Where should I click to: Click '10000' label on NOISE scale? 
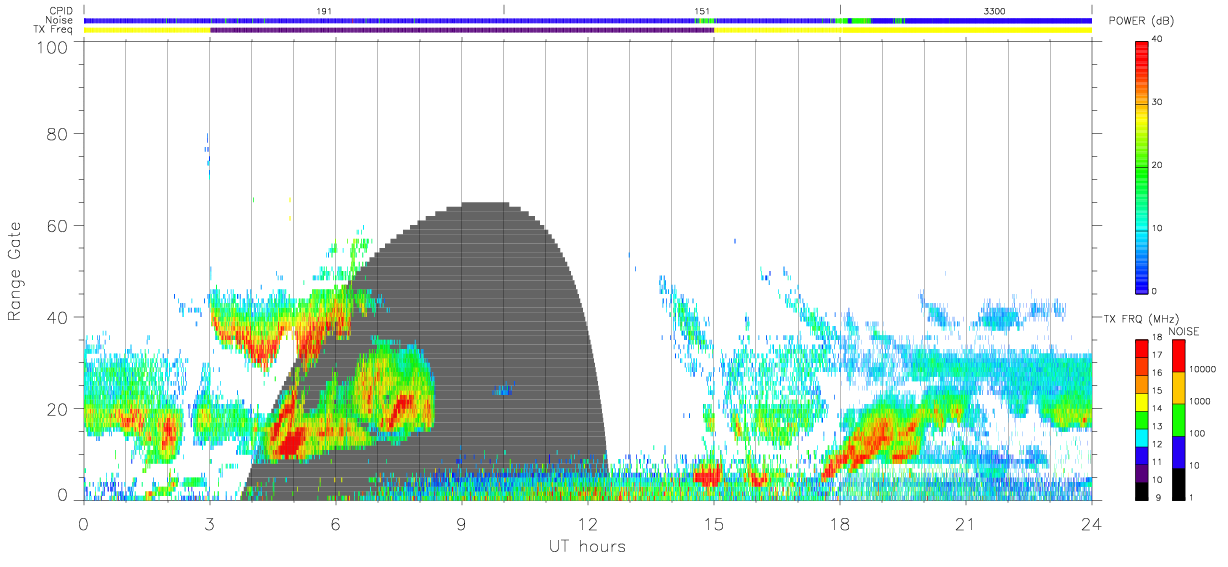point(1202,368)
